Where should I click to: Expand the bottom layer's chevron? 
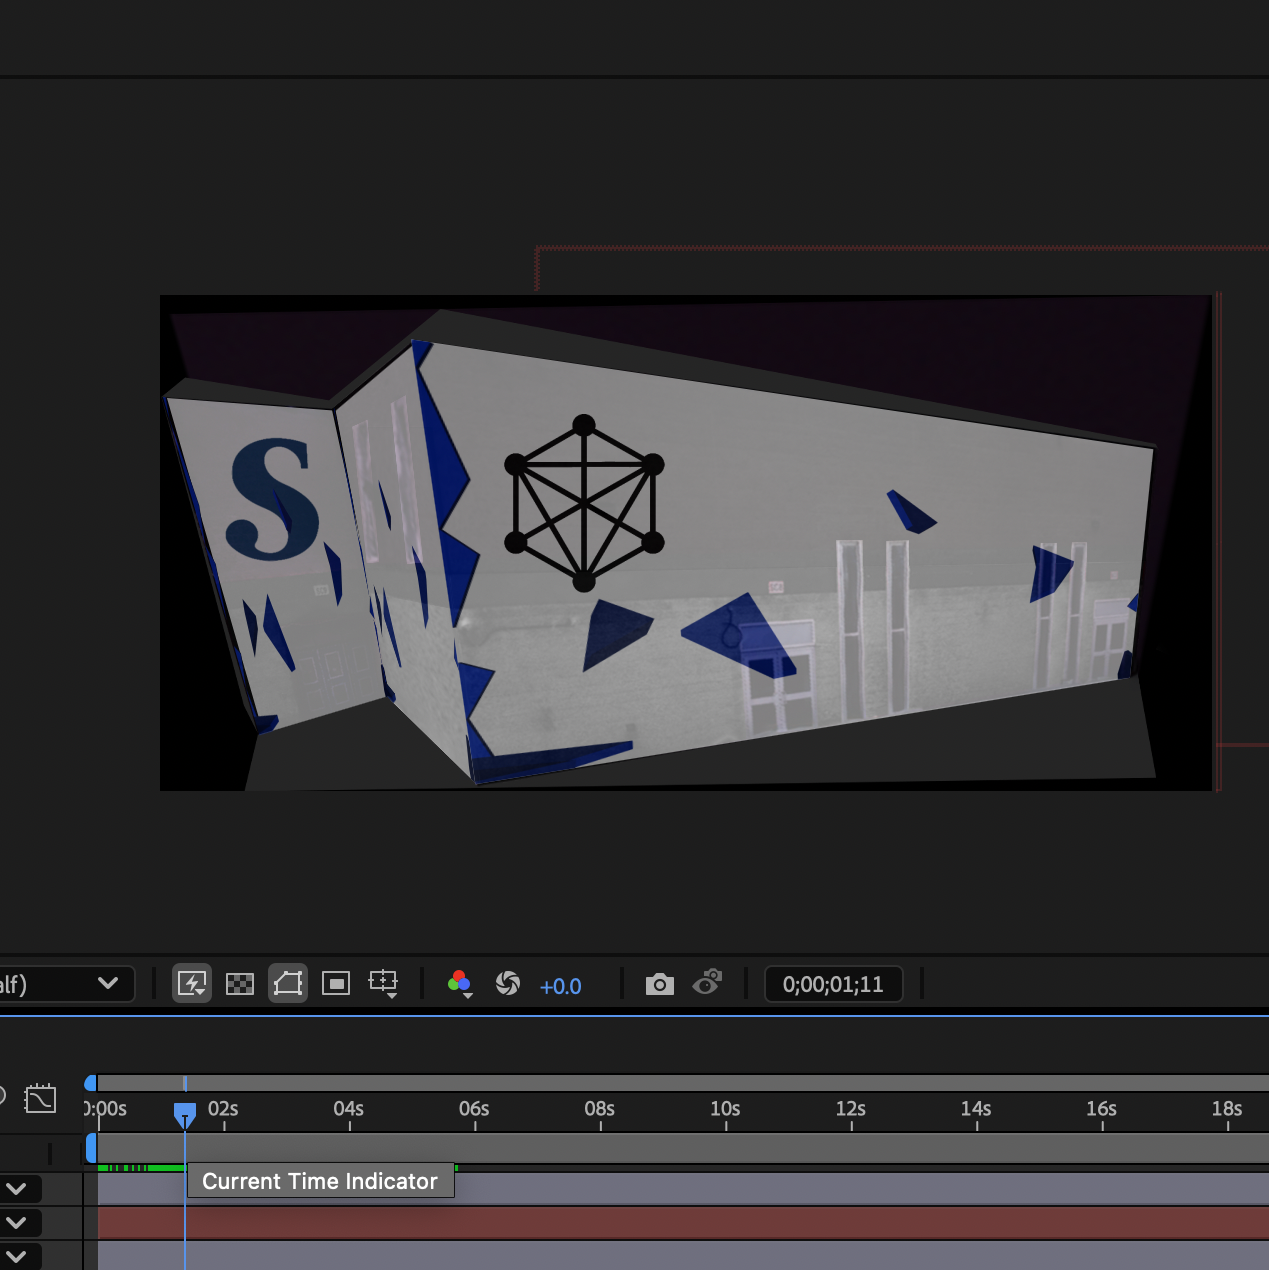click(x=16, y=1256)
